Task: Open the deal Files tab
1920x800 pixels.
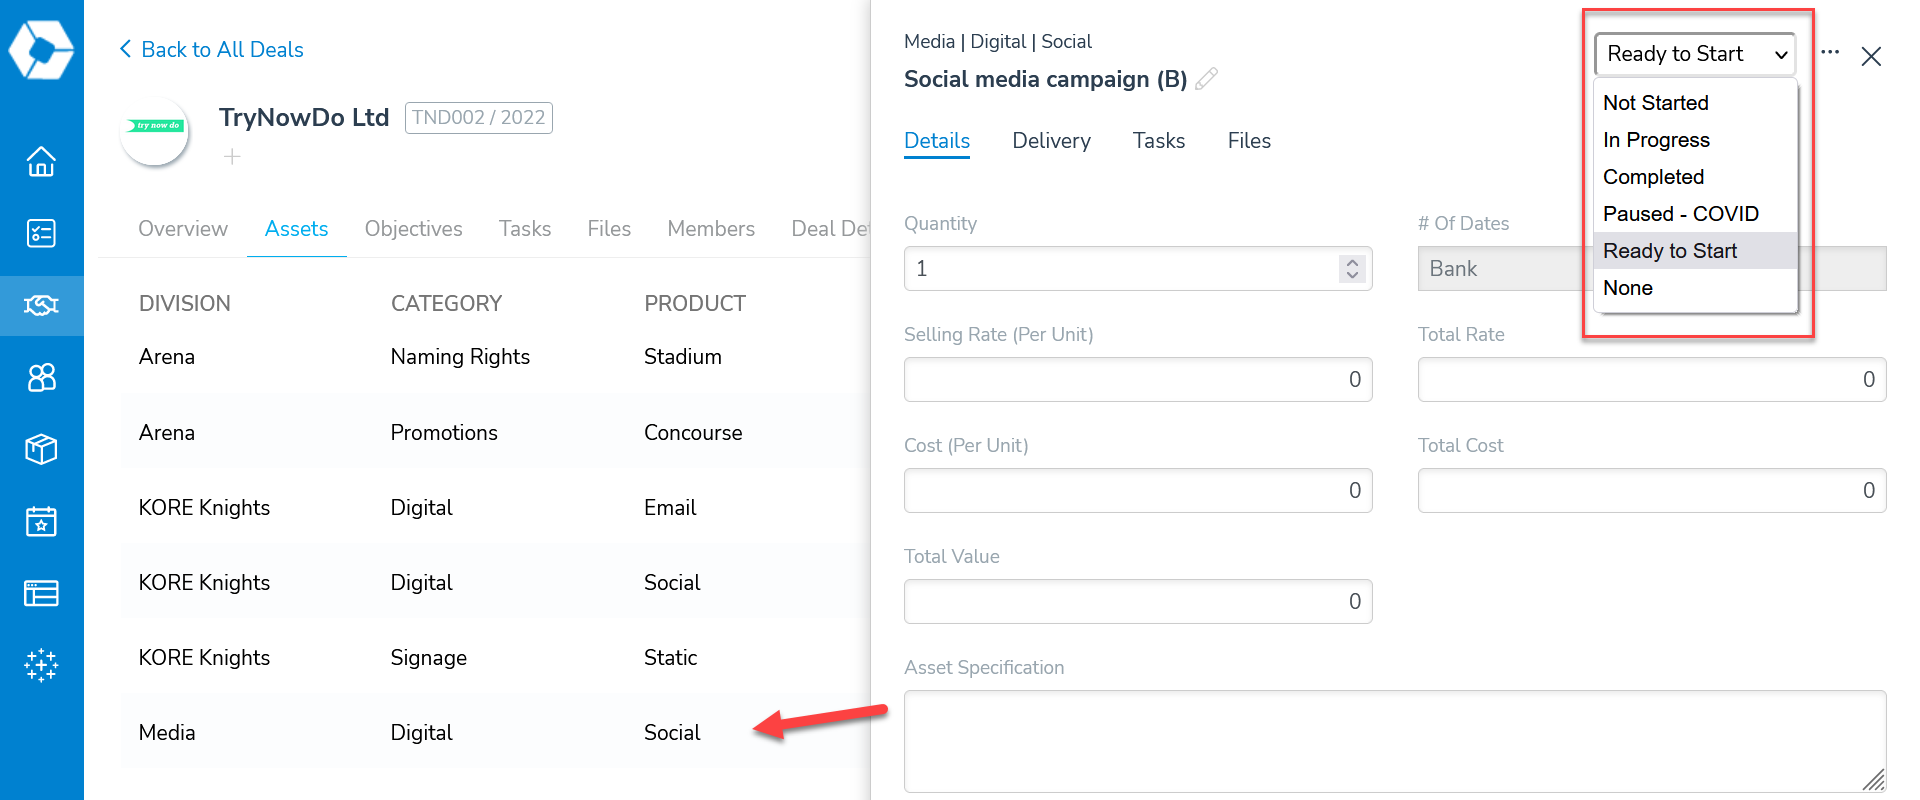Action: (609, 229)
